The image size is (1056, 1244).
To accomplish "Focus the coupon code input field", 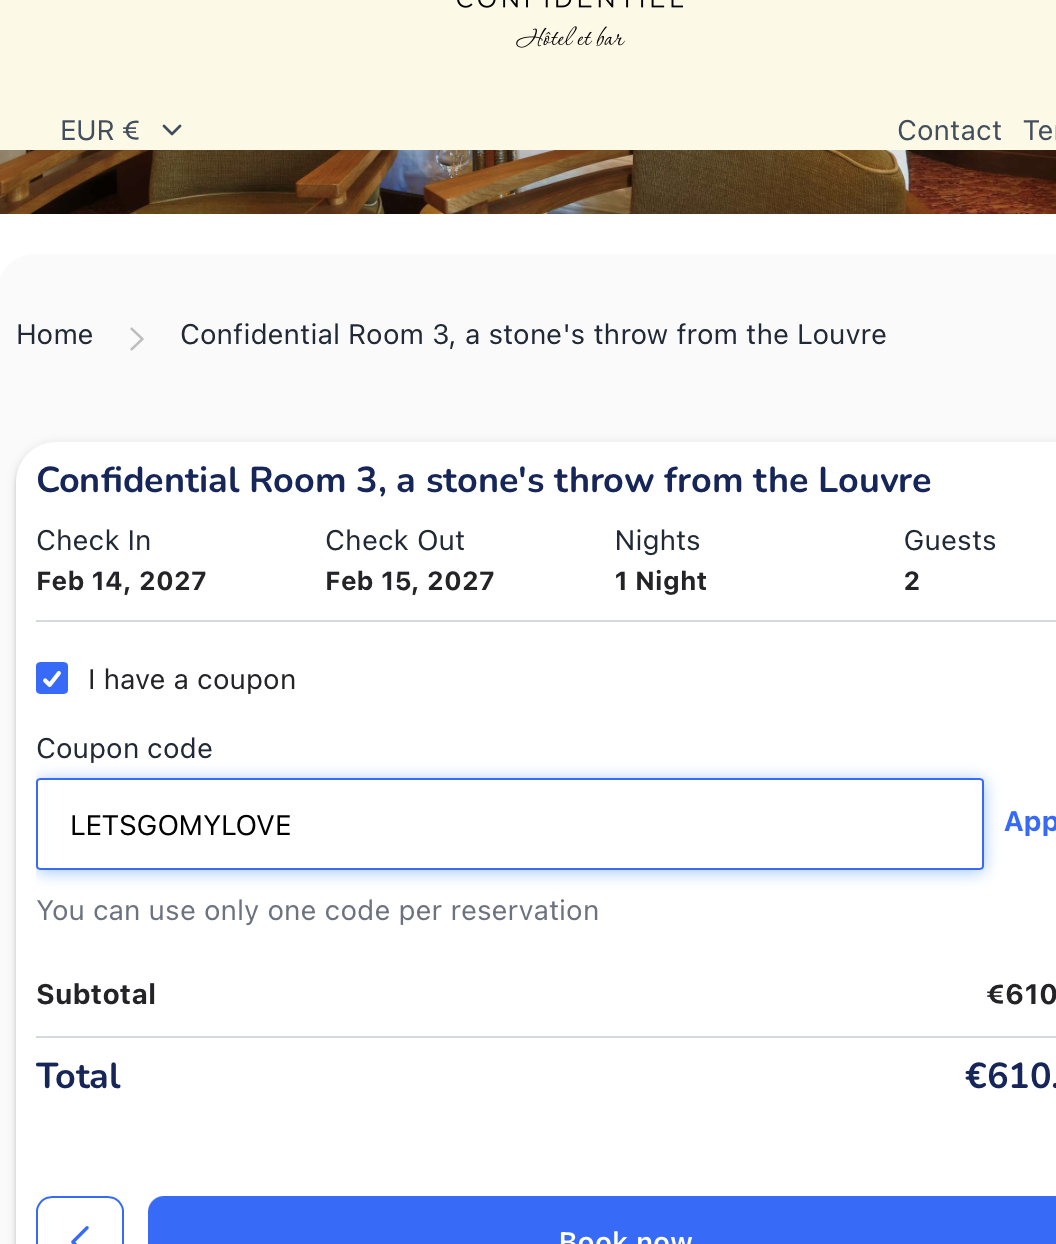I will (x=510, y=824).
